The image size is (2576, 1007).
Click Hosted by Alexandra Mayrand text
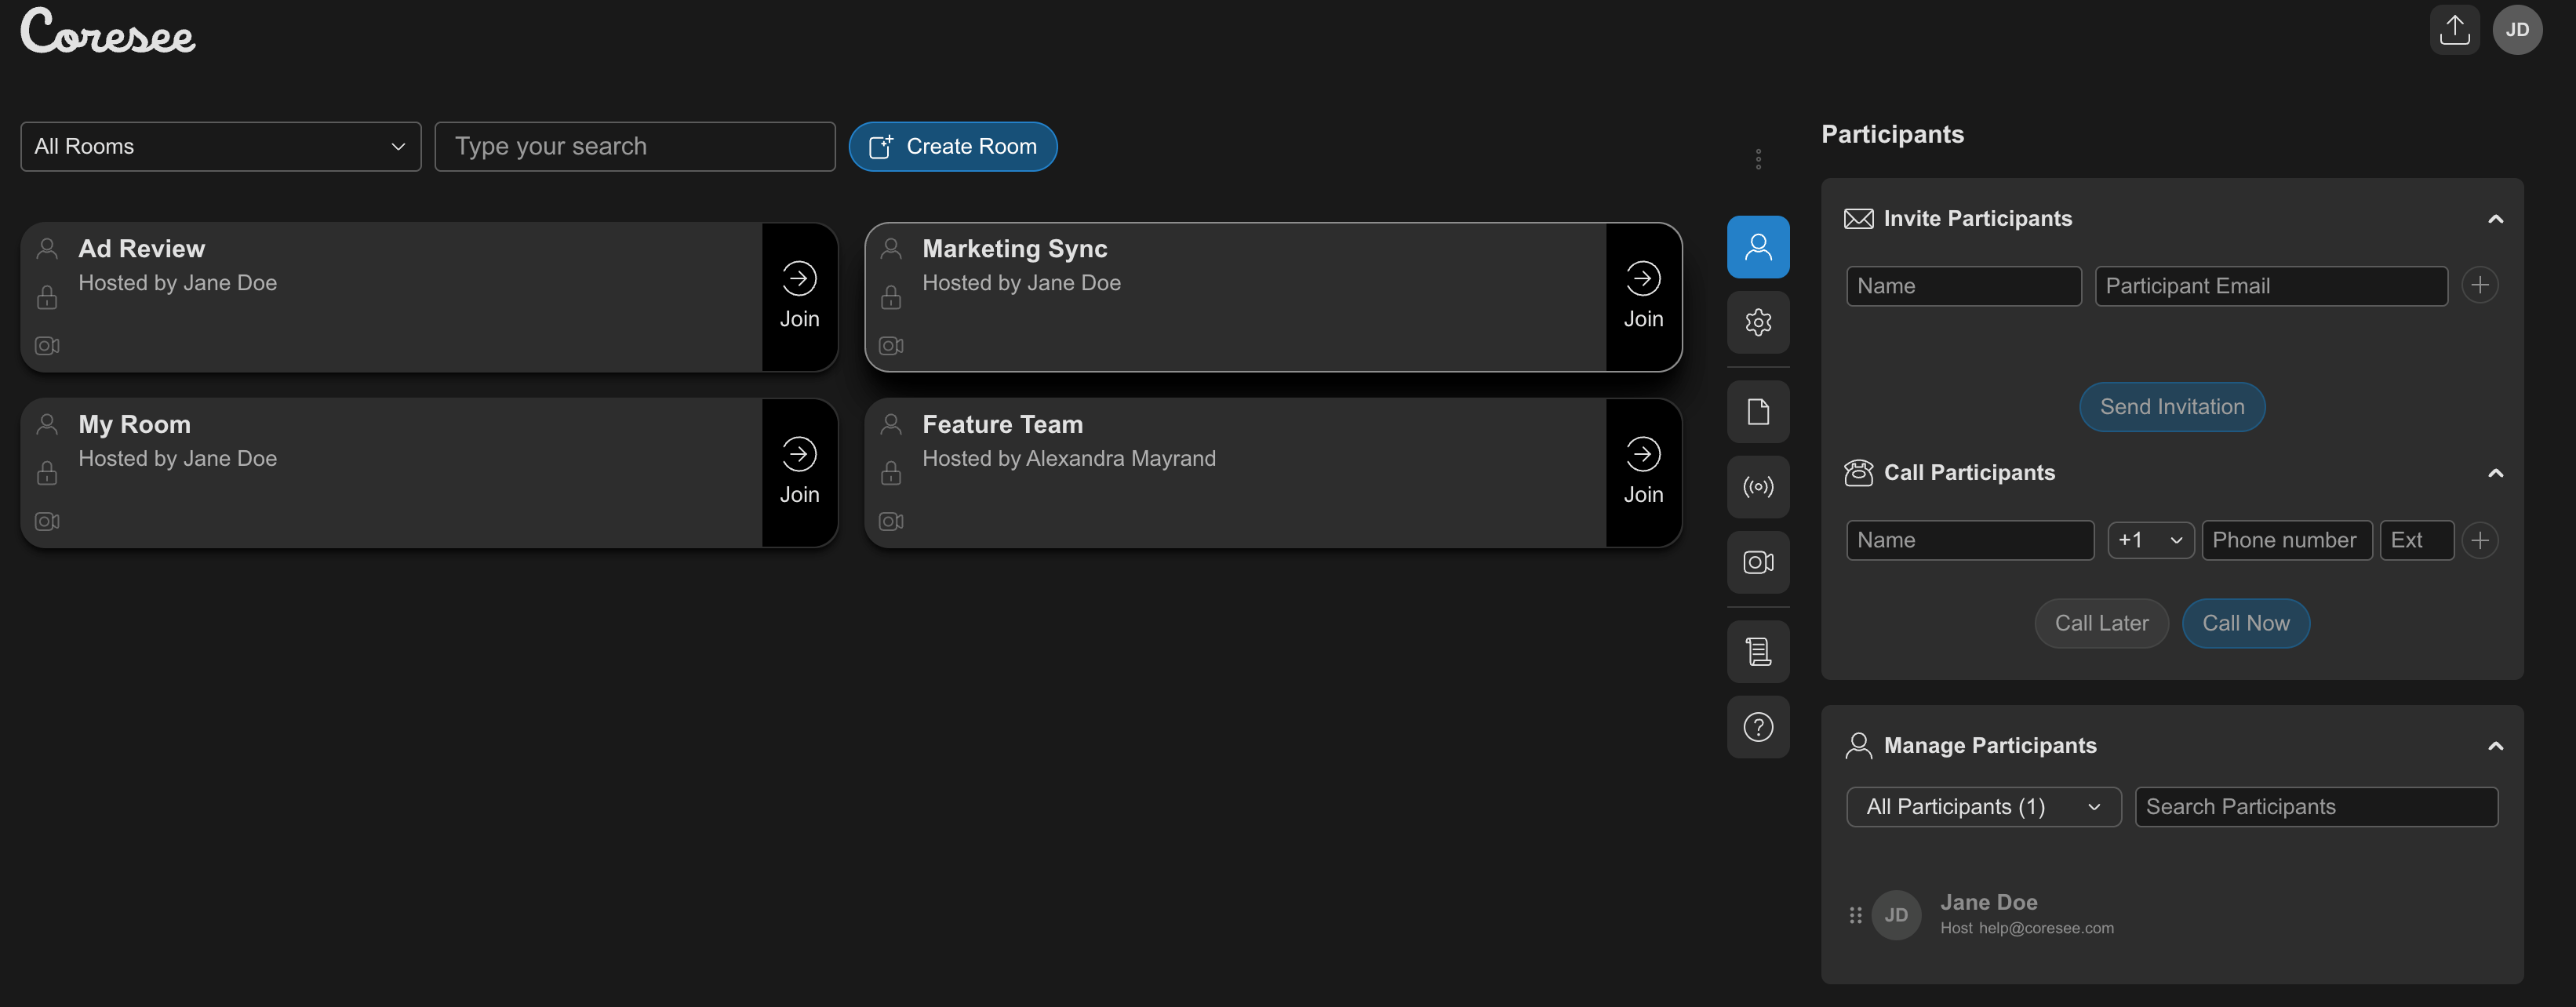[x=1068, y=459]
